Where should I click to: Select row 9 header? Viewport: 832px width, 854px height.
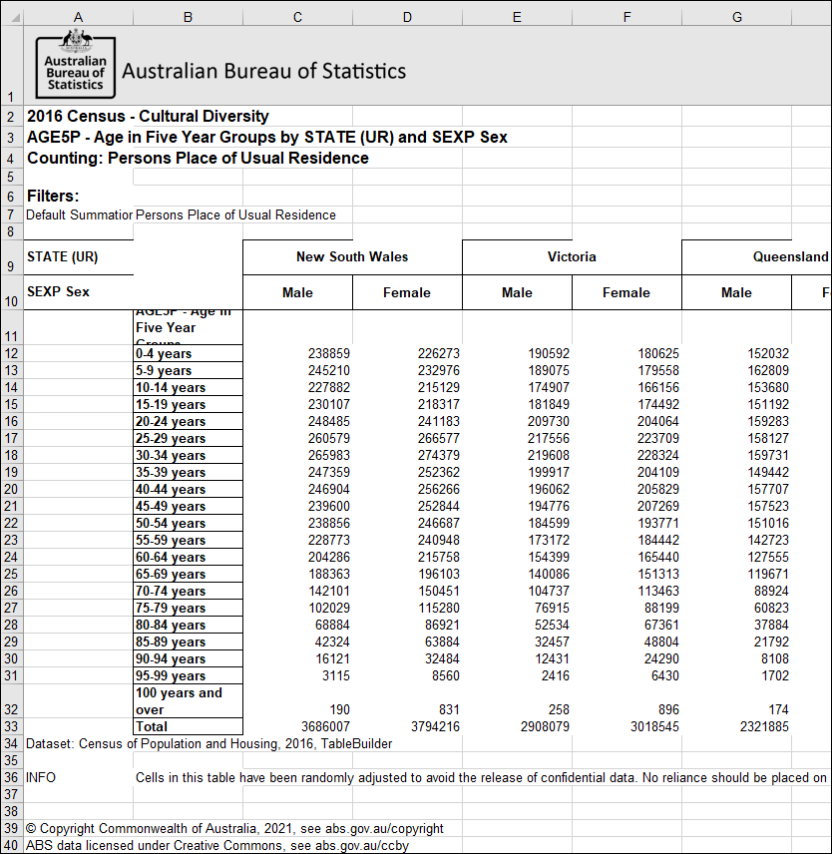coord(11,257)
